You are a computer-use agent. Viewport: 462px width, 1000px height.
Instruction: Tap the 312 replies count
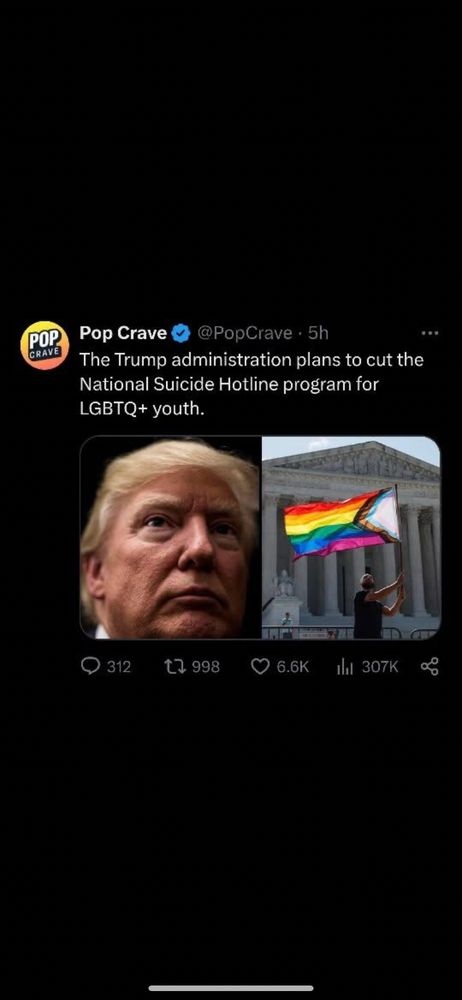point(119,666)
